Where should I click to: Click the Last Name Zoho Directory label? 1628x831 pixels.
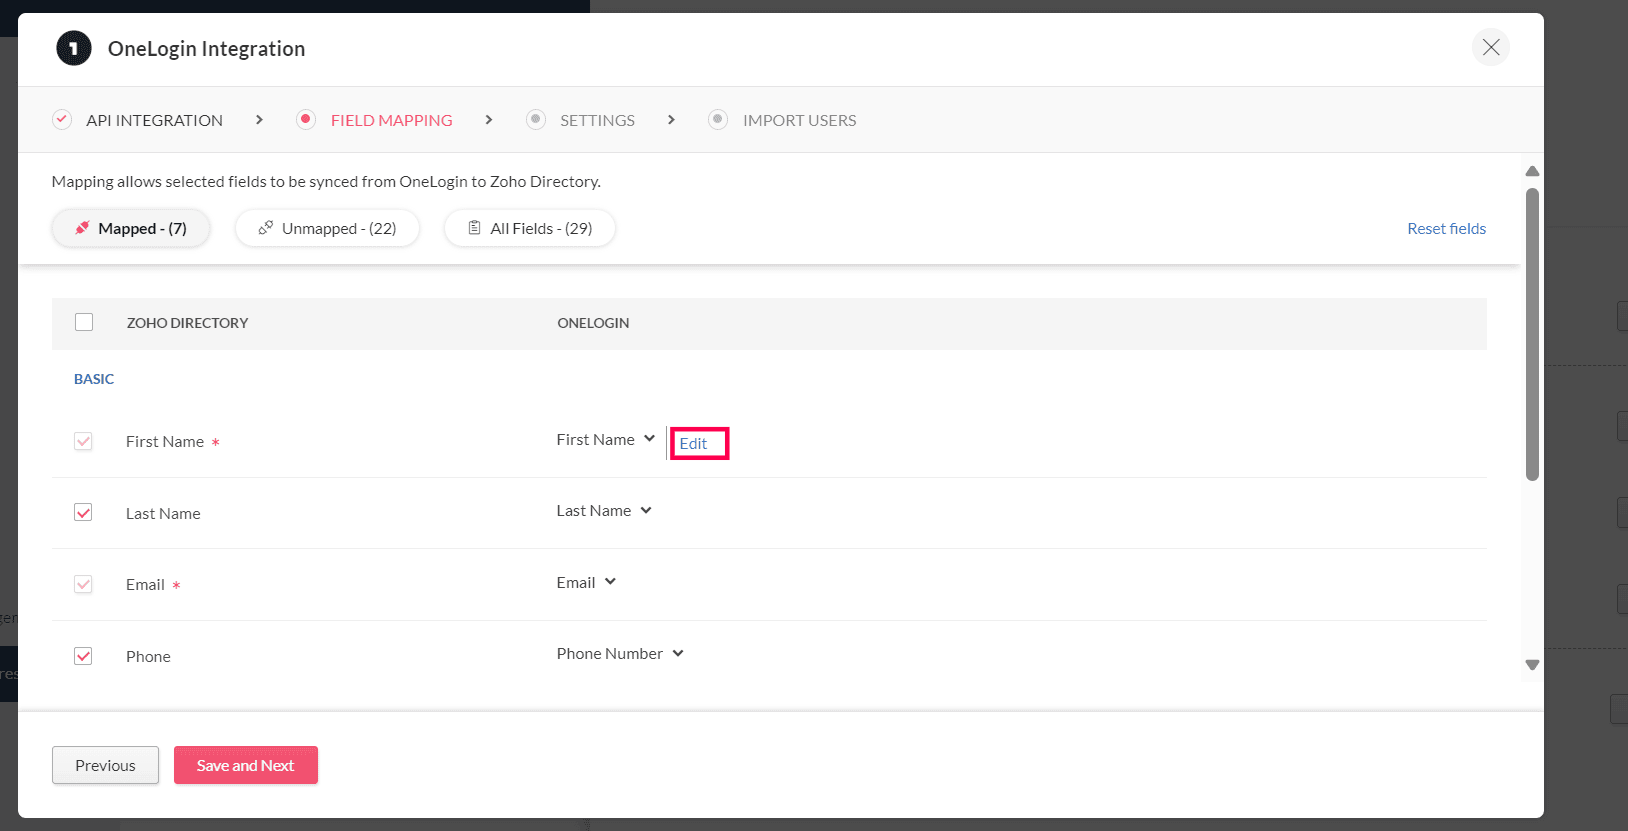(163, 514)
